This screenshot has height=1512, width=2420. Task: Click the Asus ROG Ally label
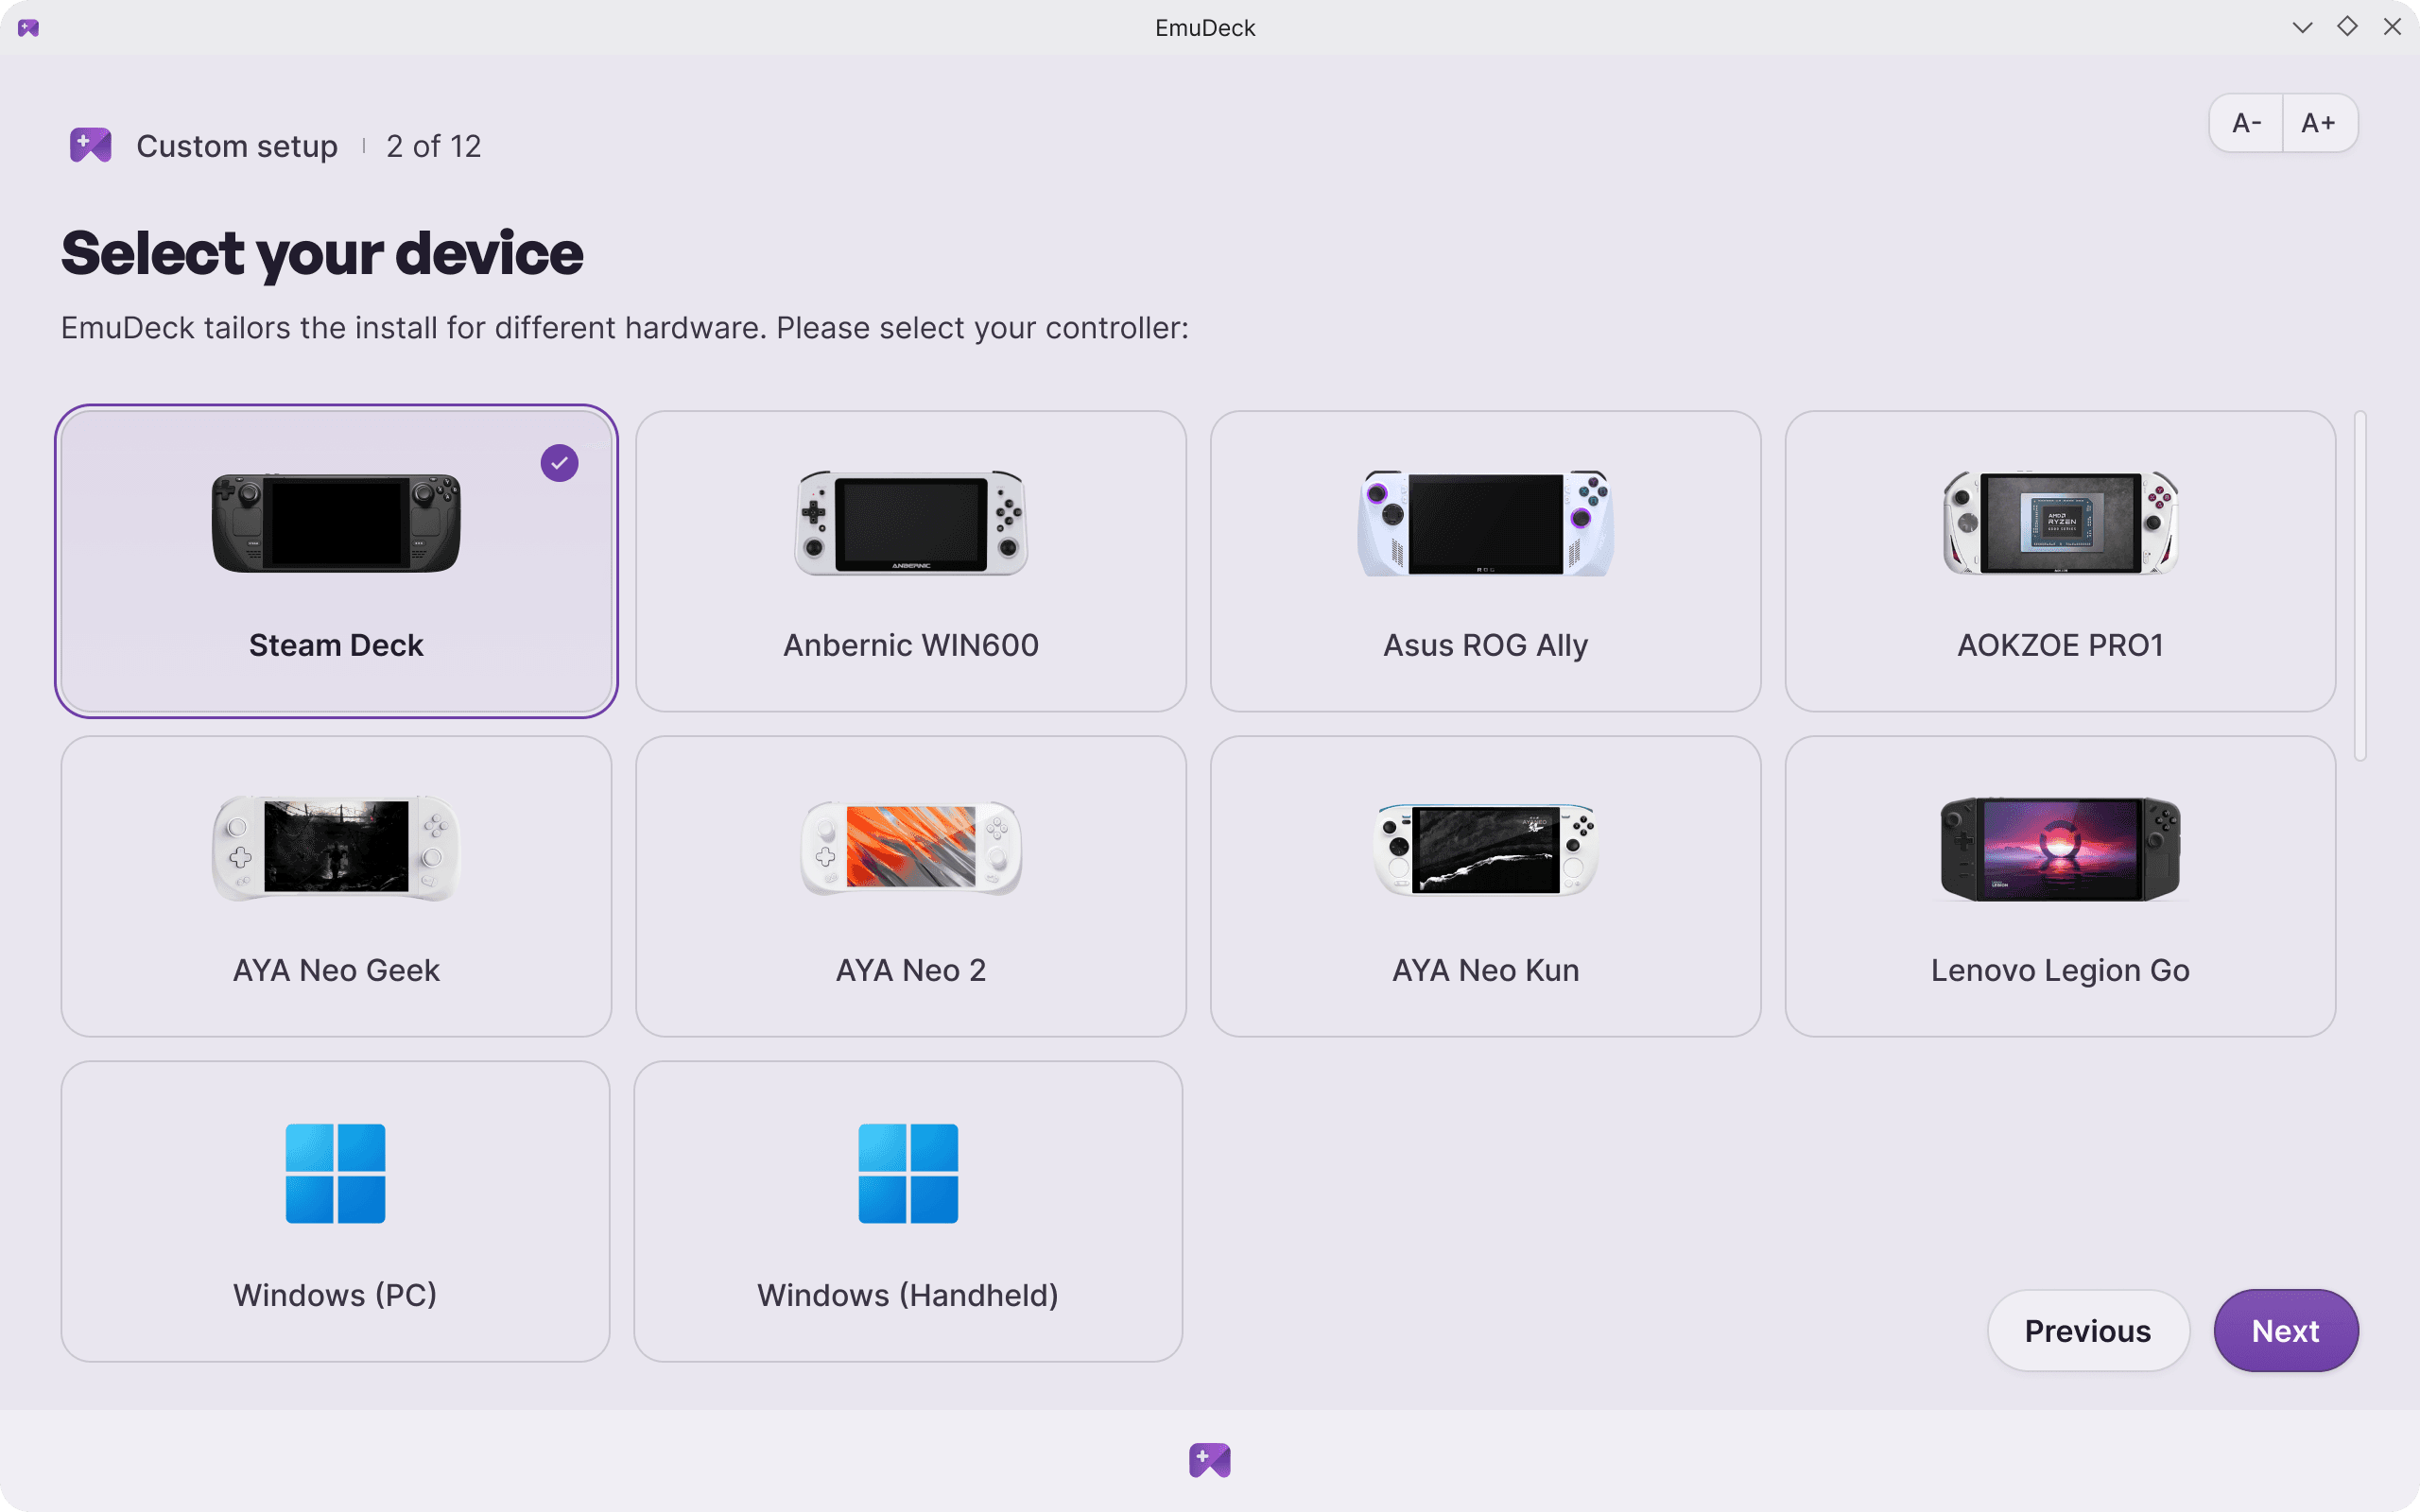pyautogui.click(x=1485, y=646)
